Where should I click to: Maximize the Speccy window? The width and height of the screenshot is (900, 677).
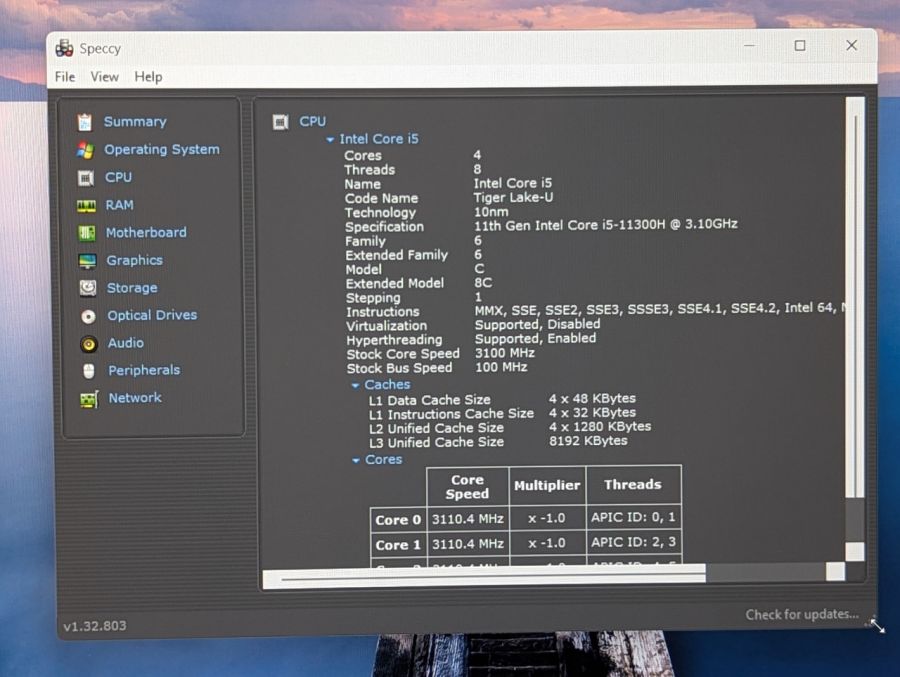(x=800, y=45)
